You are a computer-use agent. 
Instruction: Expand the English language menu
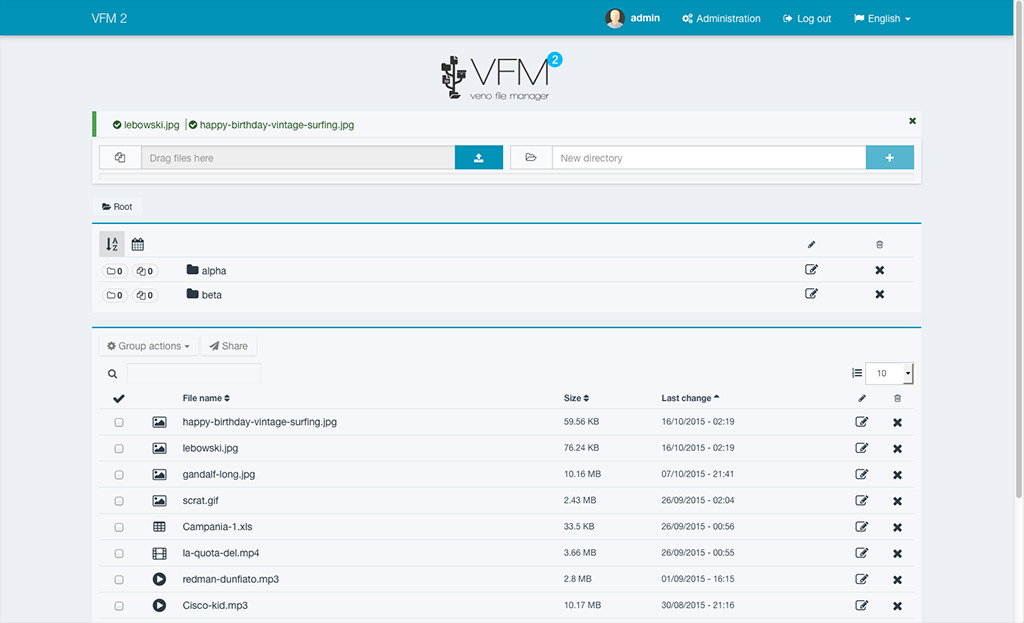click(x=882, y=18)
